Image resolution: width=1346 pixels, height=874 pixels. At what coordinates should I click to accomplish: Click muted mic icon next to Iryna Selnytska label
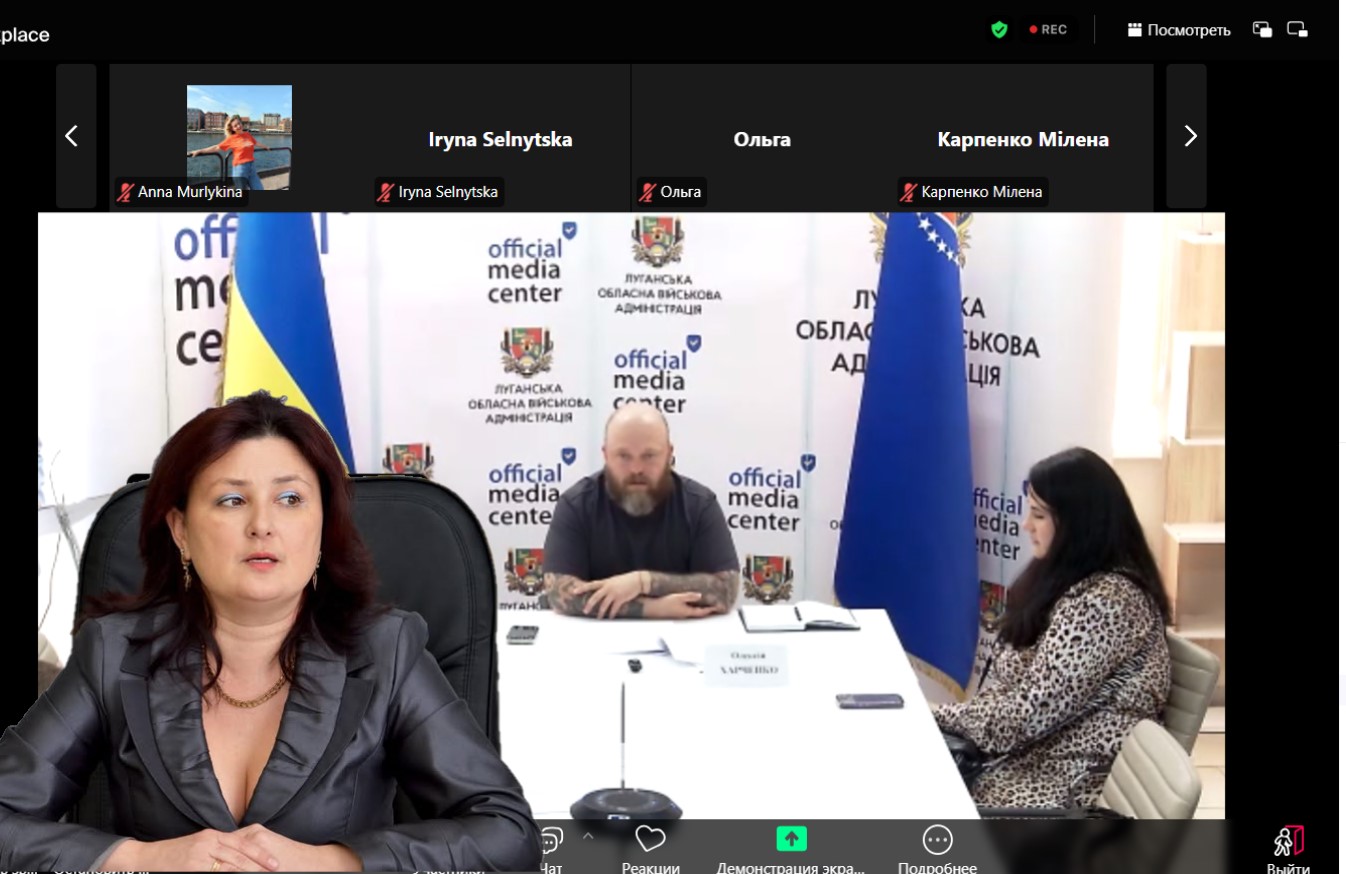[x=386, y=192]
